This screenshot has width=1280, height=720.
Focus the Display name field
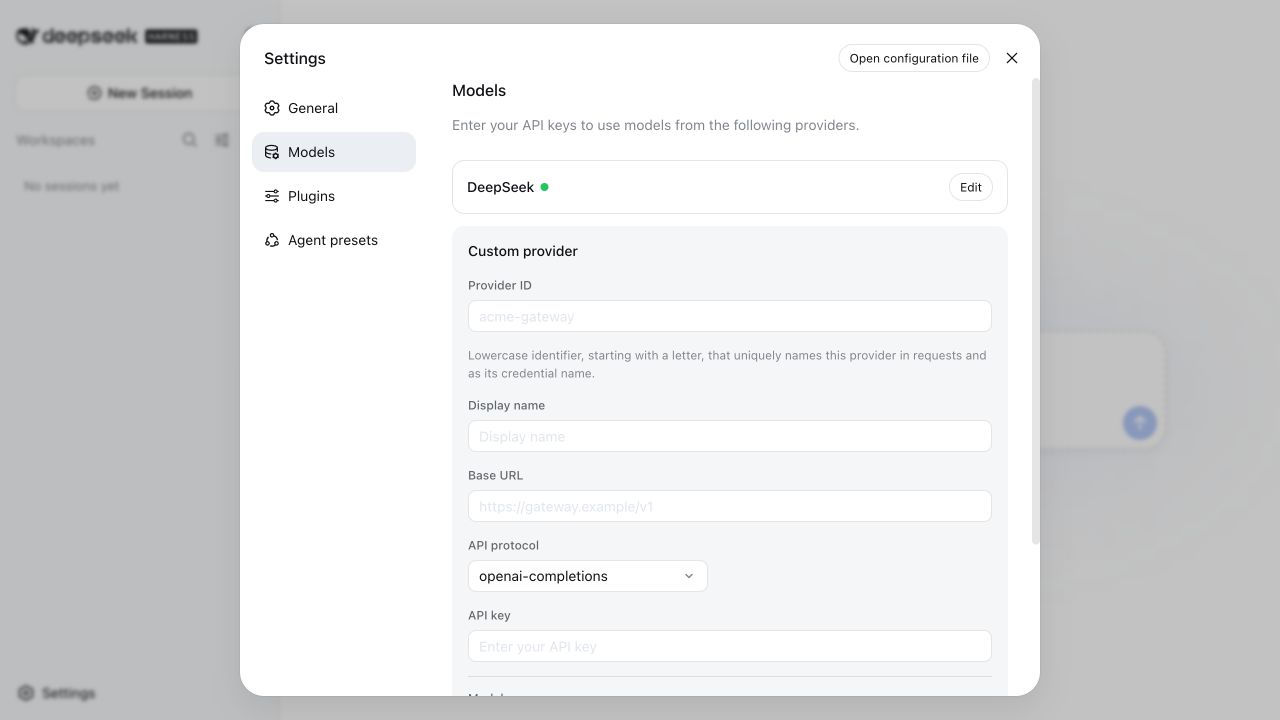click(x=730, y=436)
